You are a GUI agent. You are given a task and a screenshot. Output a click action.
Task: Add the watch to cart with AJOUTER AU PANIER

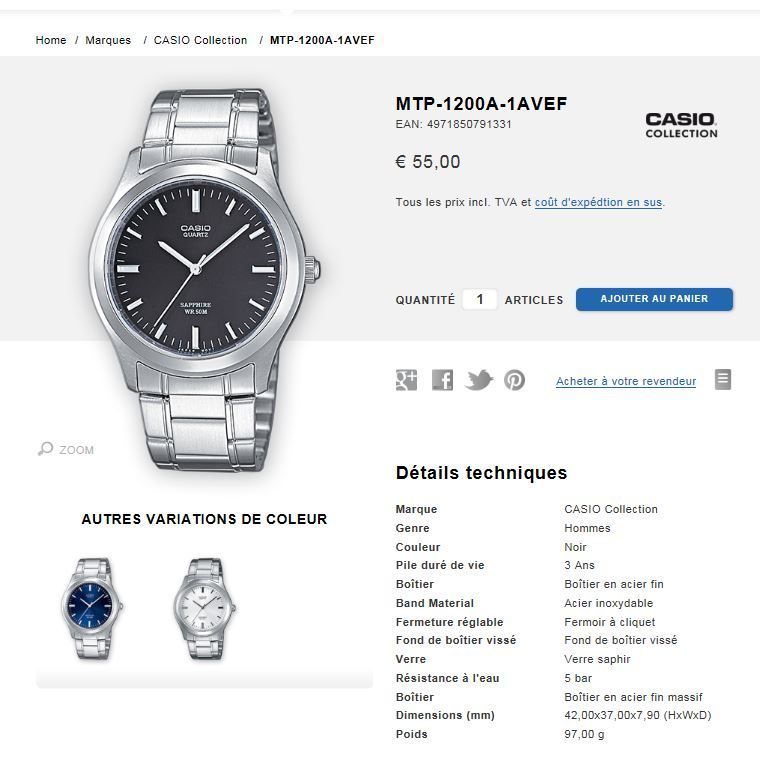click(x=654, y=299)
